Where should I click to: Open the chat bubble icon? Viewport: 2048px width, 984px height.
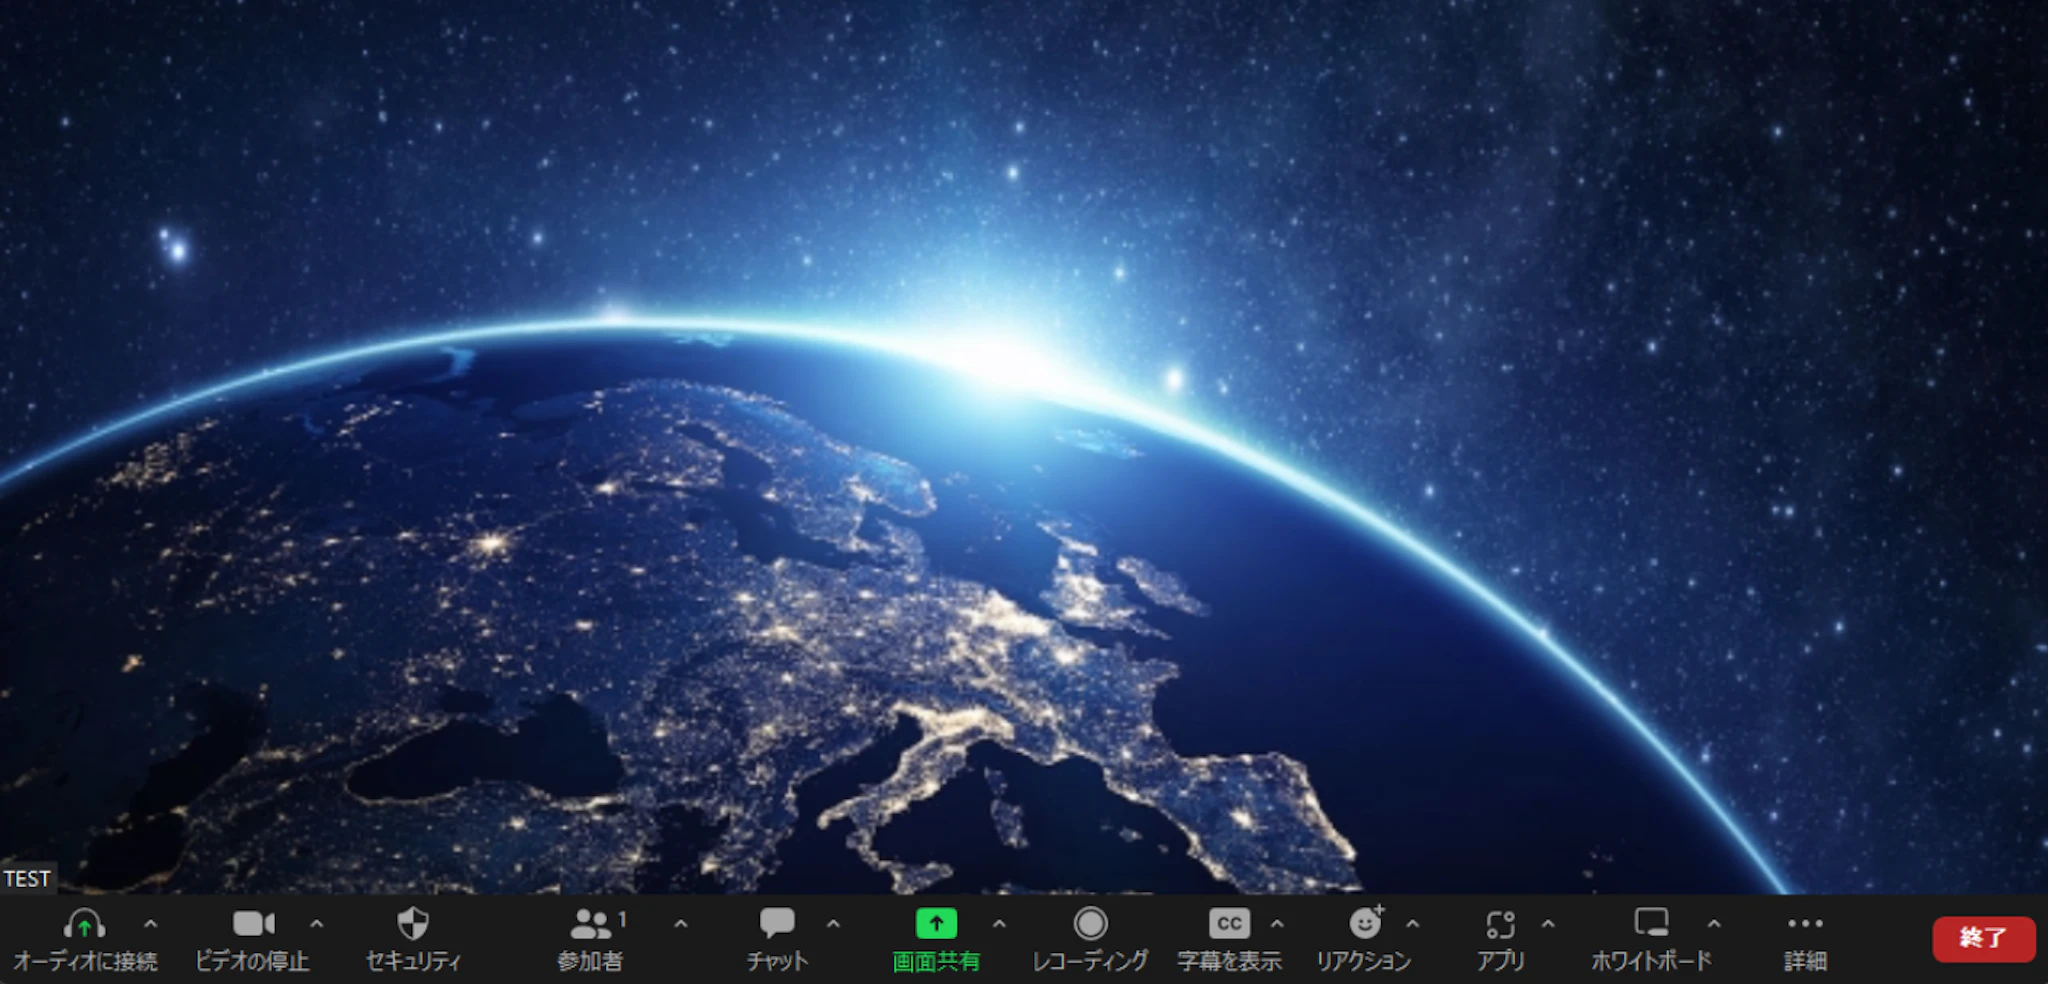777,924
